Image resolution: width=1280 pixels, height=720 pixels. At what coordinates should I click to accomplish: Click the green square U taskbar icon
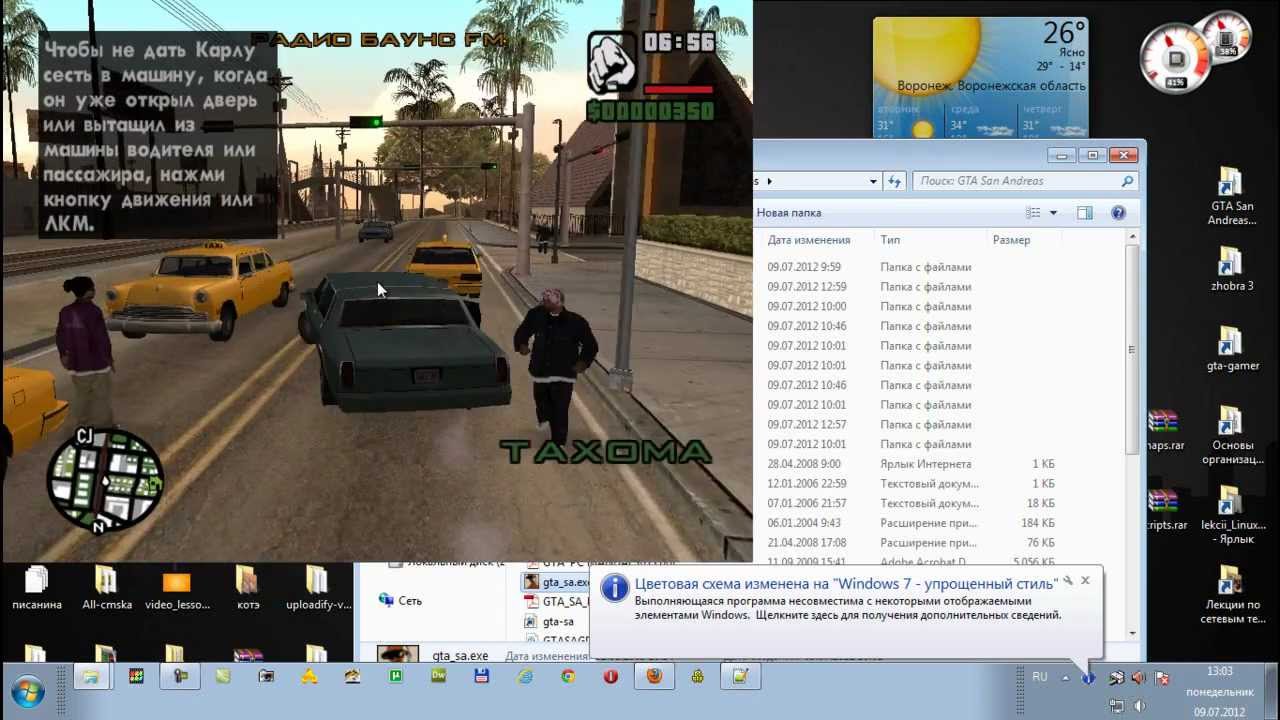click(x=395, y=676)
